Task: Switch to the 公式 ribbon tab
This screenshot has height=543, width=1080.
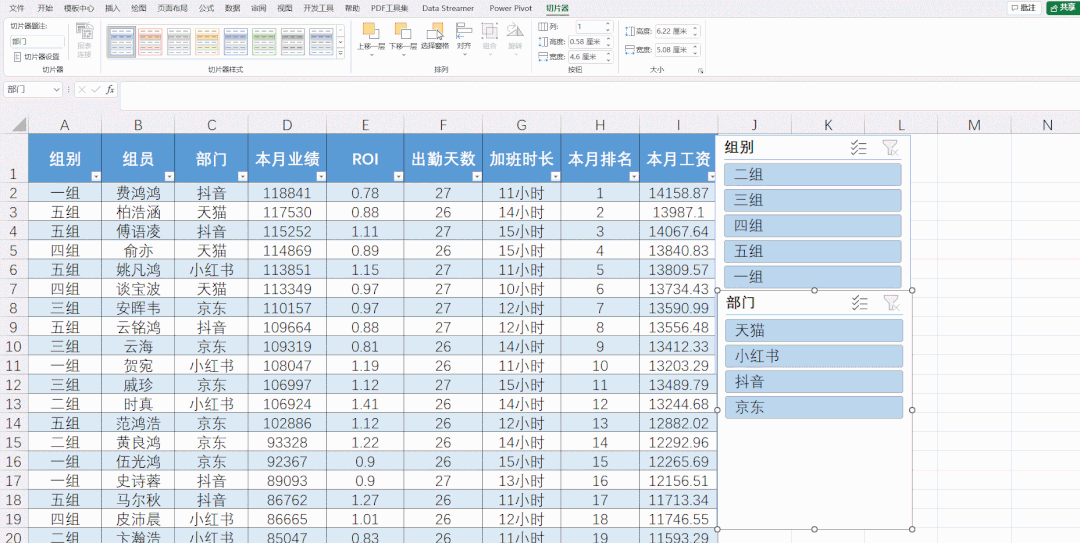Action: [206, 8]
